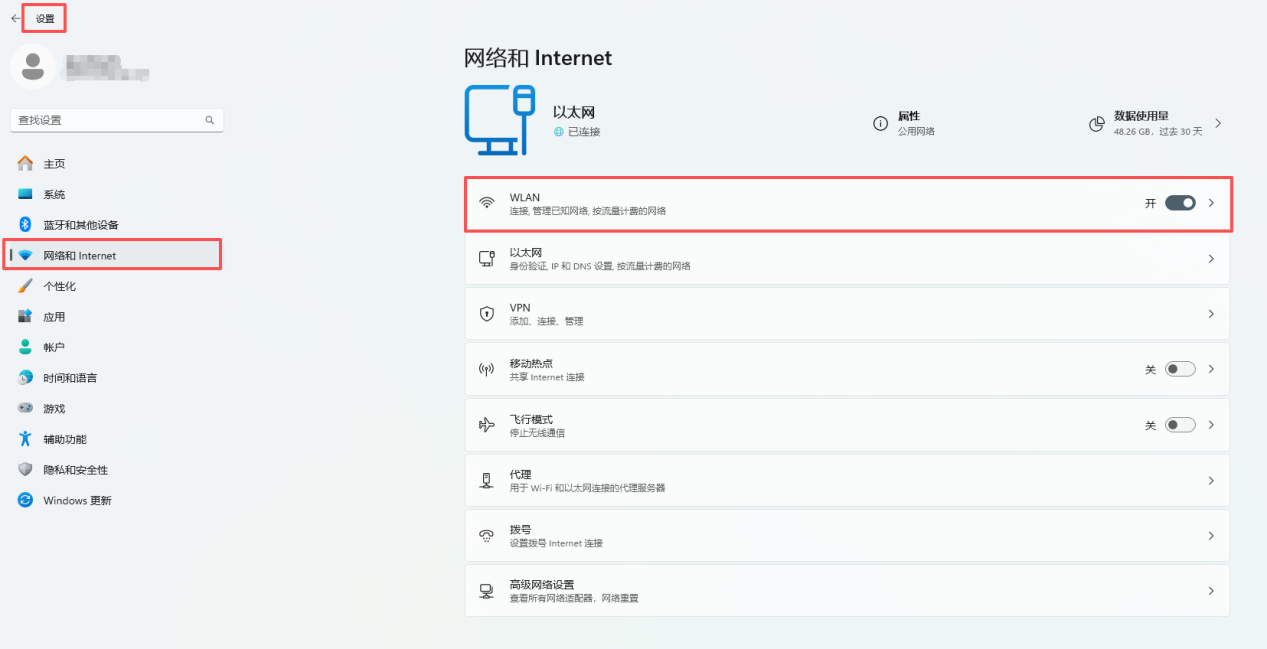
Task: Select 隐私和安全性 in sidebar
Action: click(x=75, y=470)
